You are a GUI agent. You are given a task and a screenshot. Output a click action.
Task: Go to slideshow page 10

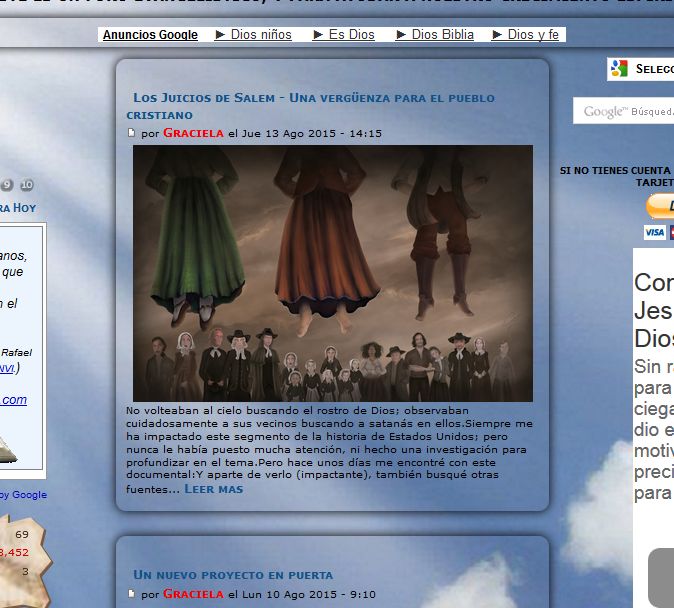tap(27, 185)
